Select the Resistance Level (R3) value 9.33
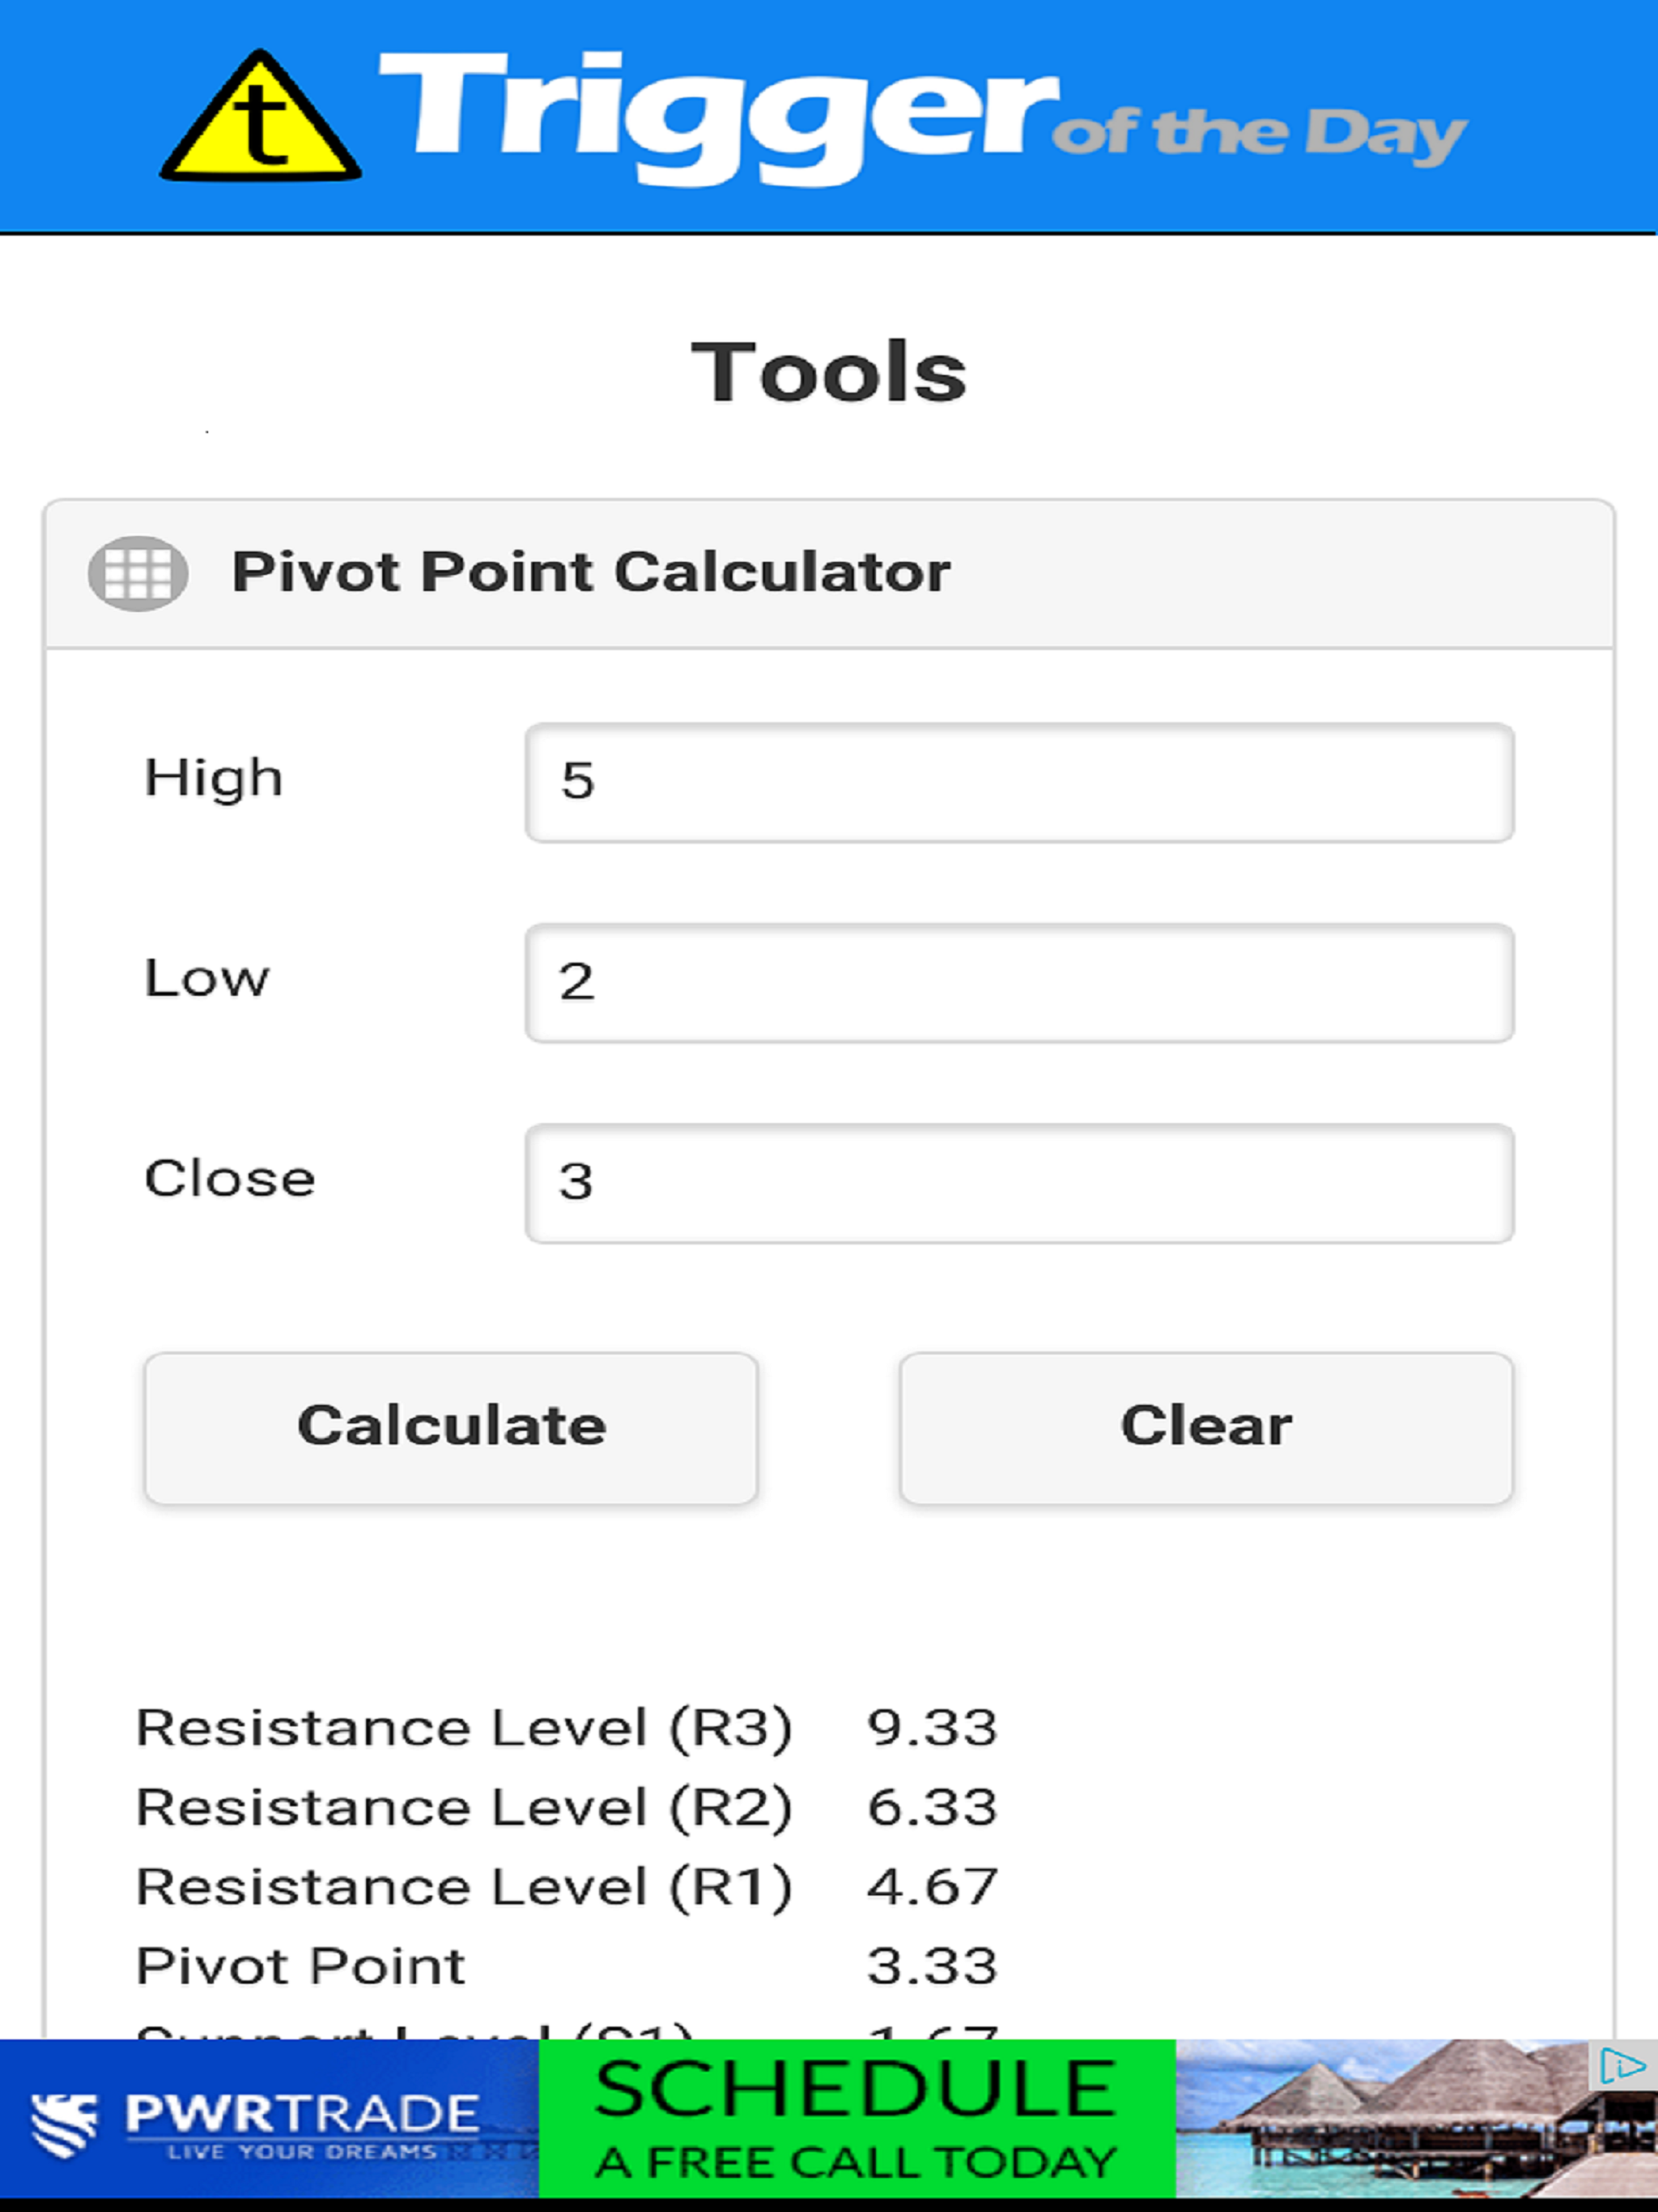This screenshot has height=2212, width=1658. 932,1728
